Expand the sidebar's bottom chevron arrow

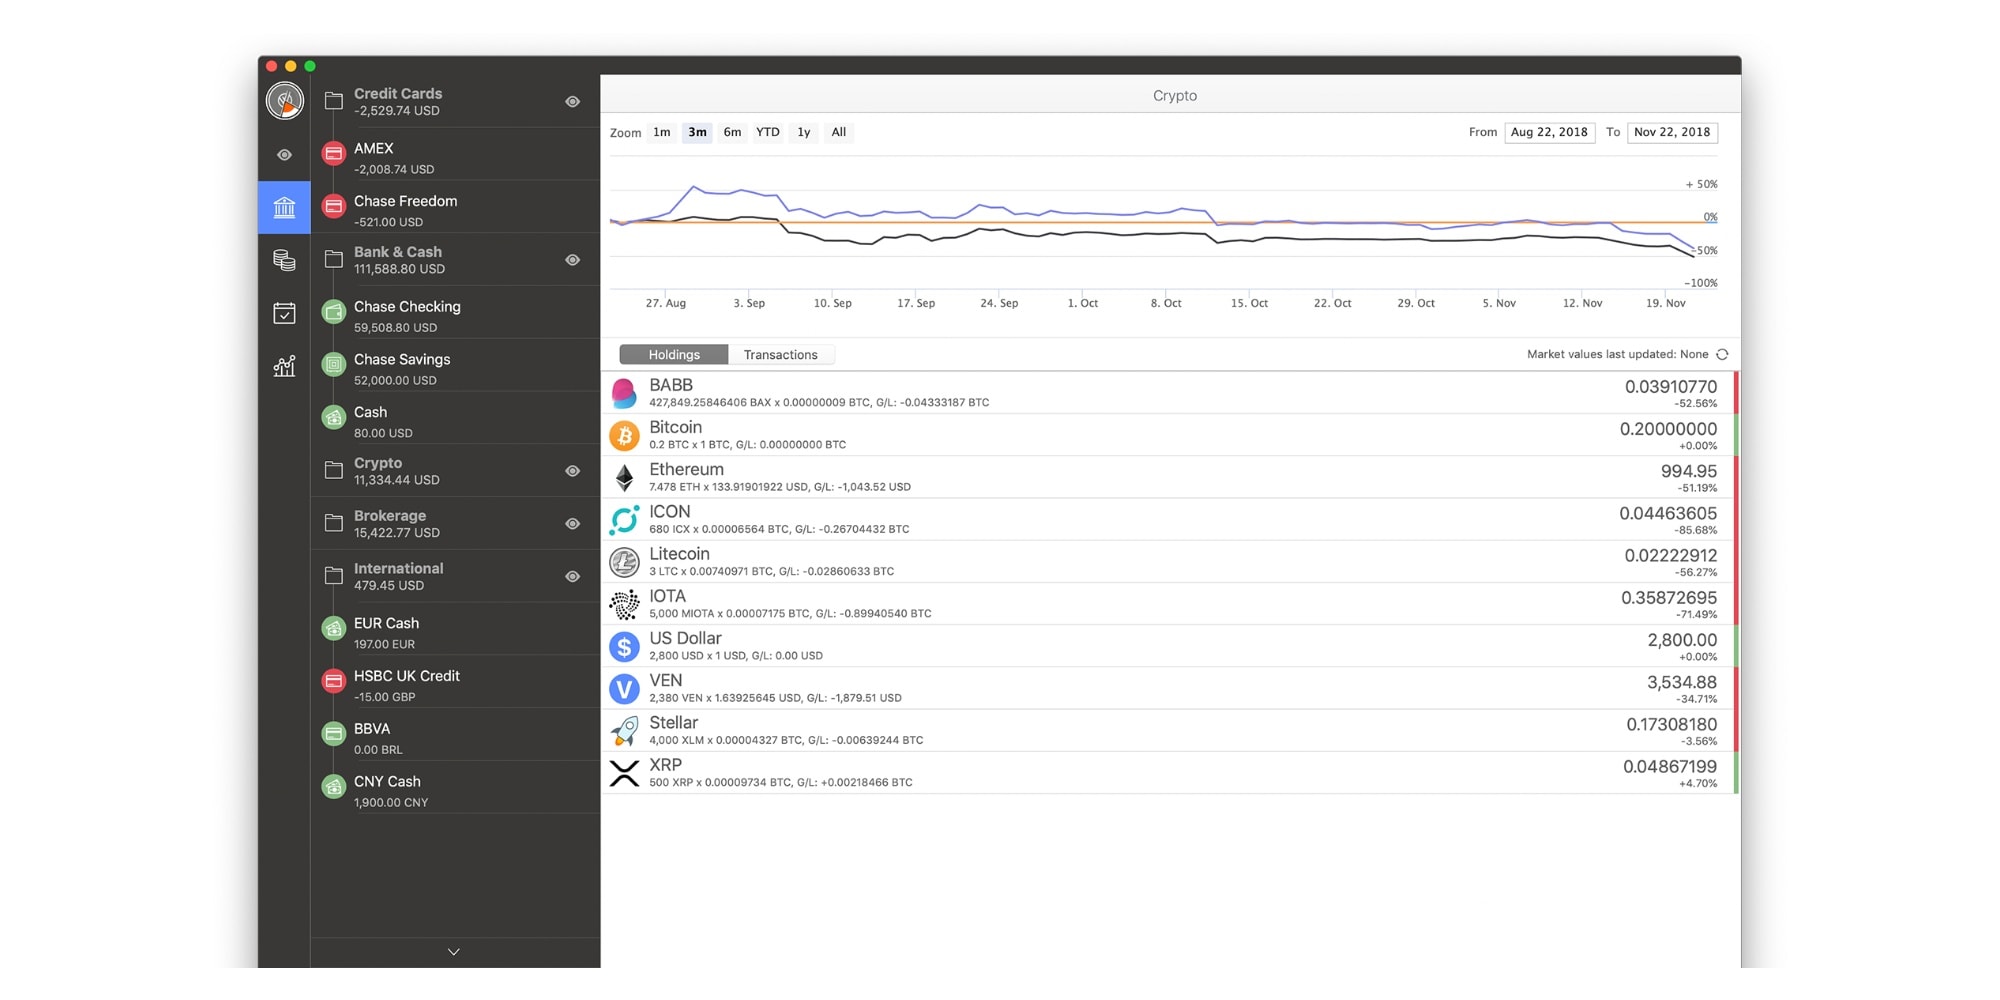pos(453,952)
